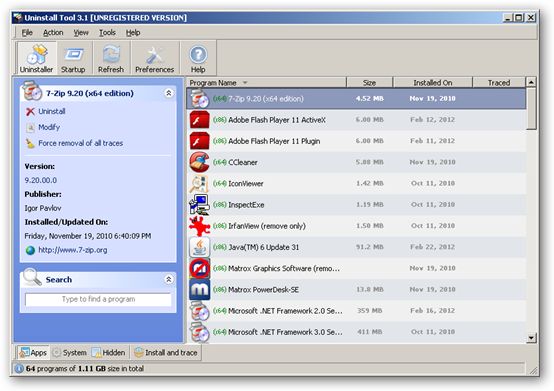The width and height of the screenshot is (554, 391).
Task: Select the IconViewer program name
Action: pos(246,183)
